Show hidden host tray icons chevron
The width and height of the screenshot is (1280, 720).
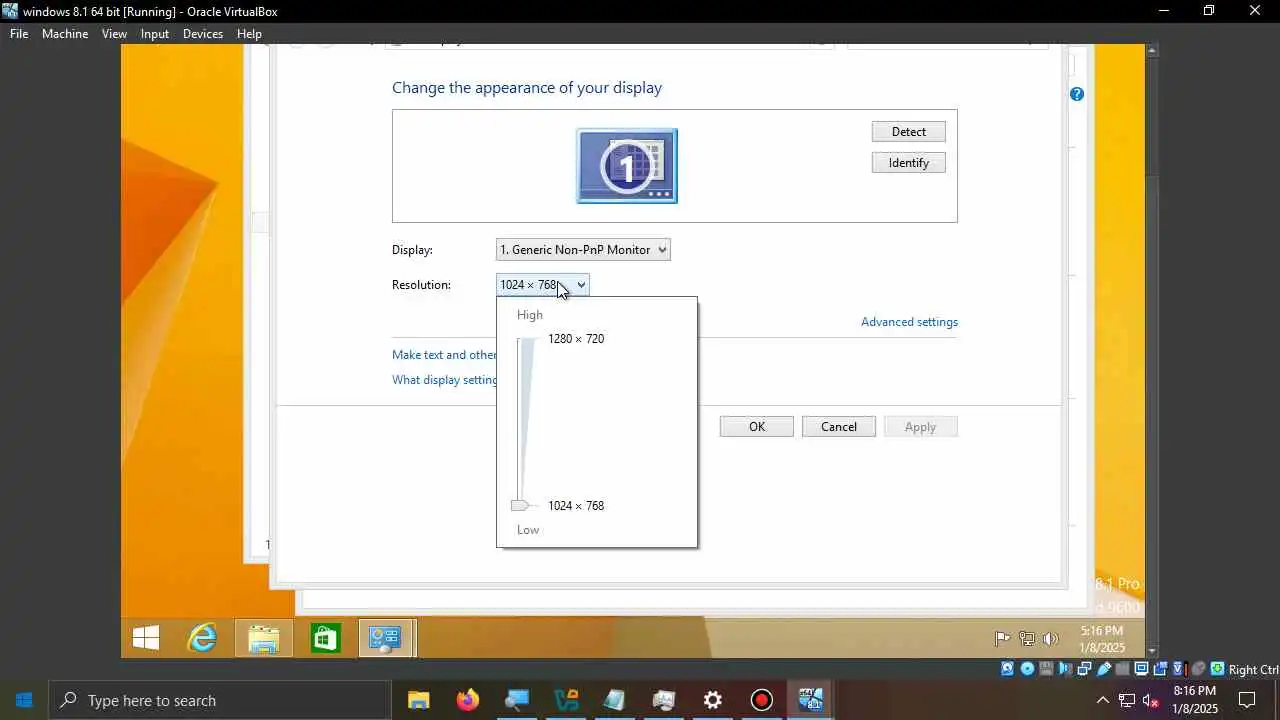[1103, 700]
